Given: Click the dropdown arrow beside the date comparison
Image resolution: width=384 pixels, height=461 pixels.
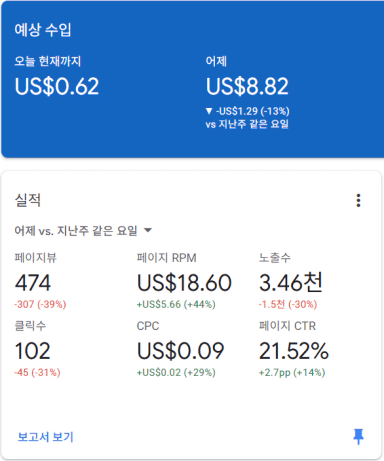Looking at the screenshot, I should (x=148, y=230).
